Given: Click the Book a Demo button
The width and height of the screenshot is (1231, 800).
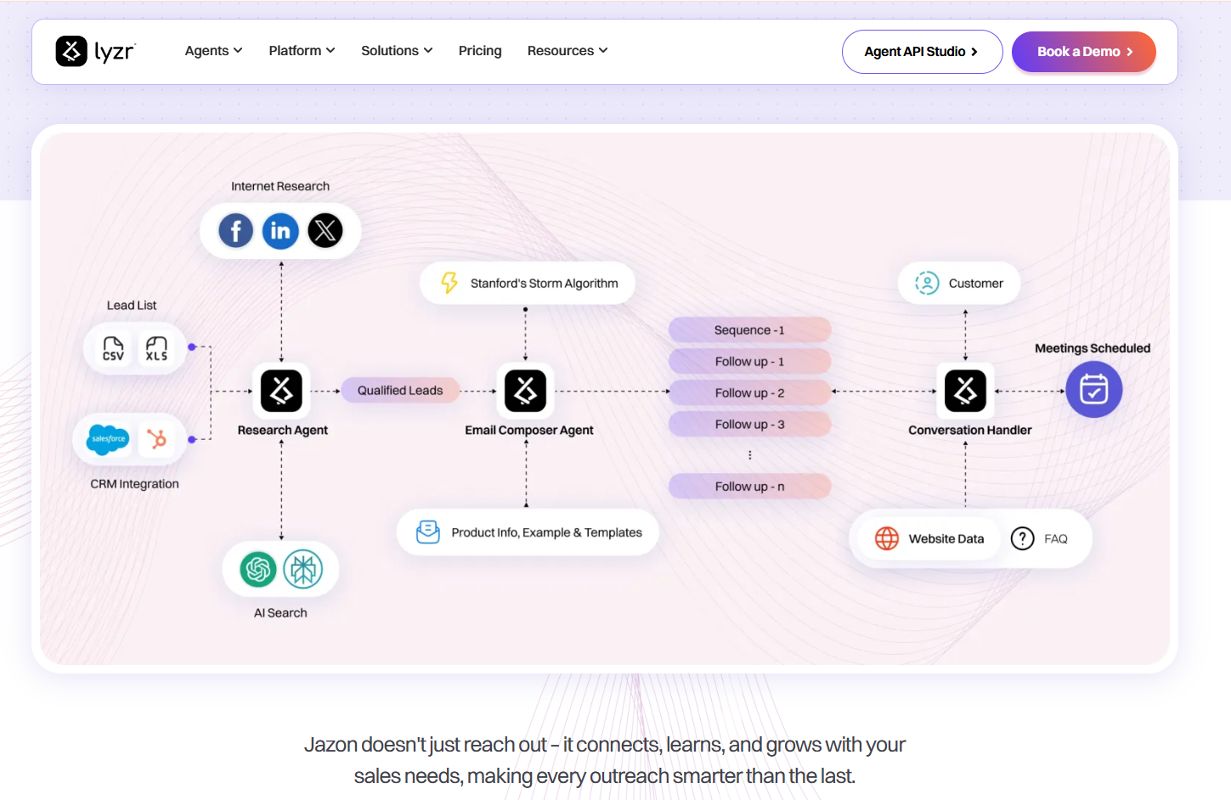Looking at the screenshot, I should tap(1084, 51).
